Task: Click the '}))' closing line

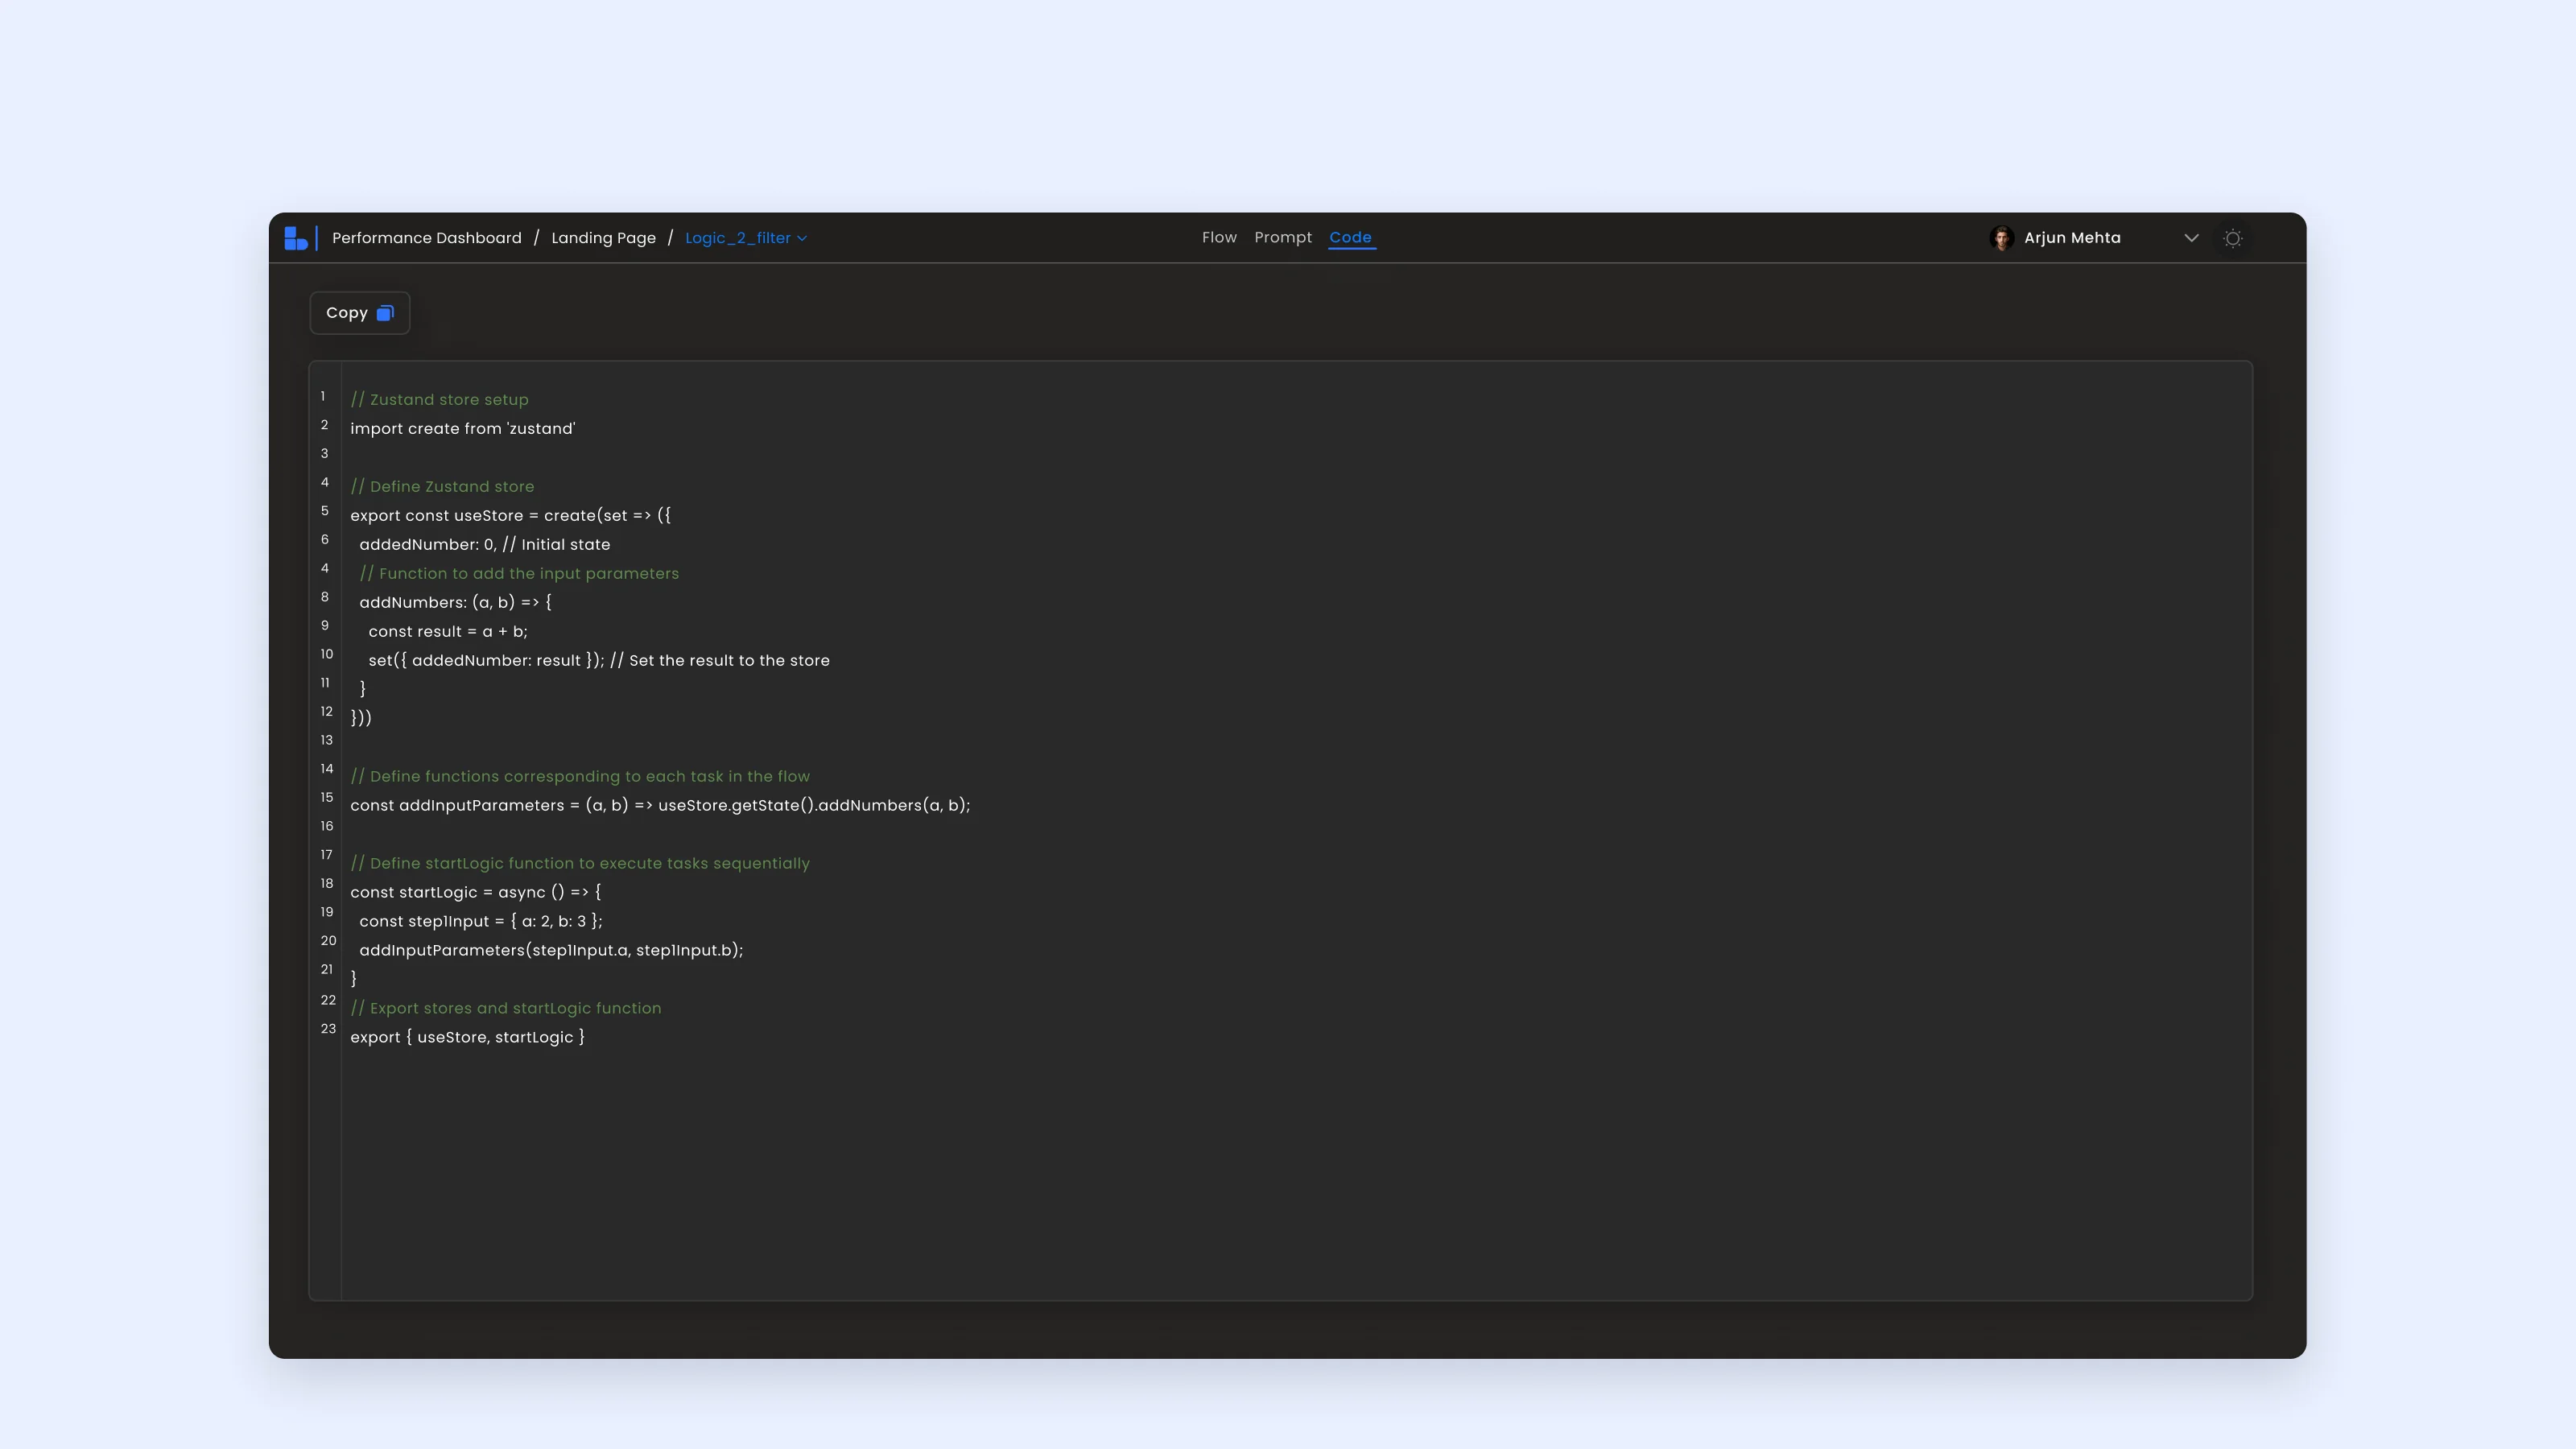Action: point(361,718)
